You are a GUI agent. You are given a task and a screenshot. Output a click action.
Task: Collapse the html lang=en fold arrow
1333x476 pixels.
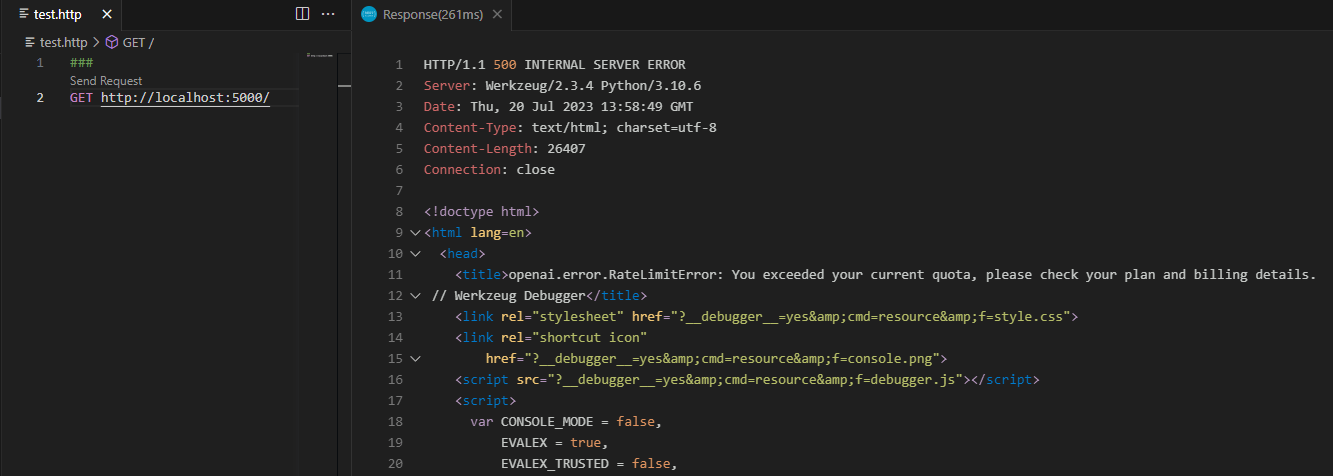pos(415,233)
